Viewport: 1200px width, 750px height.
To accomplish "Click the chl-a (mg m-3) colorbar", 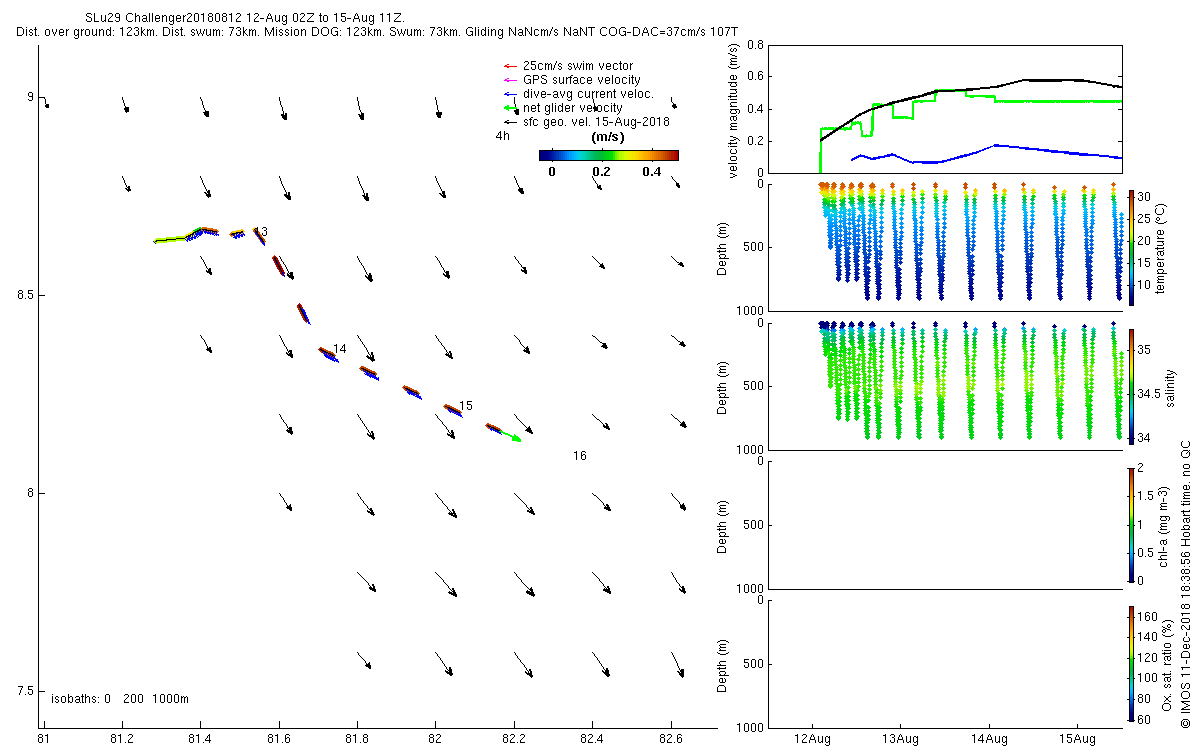I will 1131,524.
